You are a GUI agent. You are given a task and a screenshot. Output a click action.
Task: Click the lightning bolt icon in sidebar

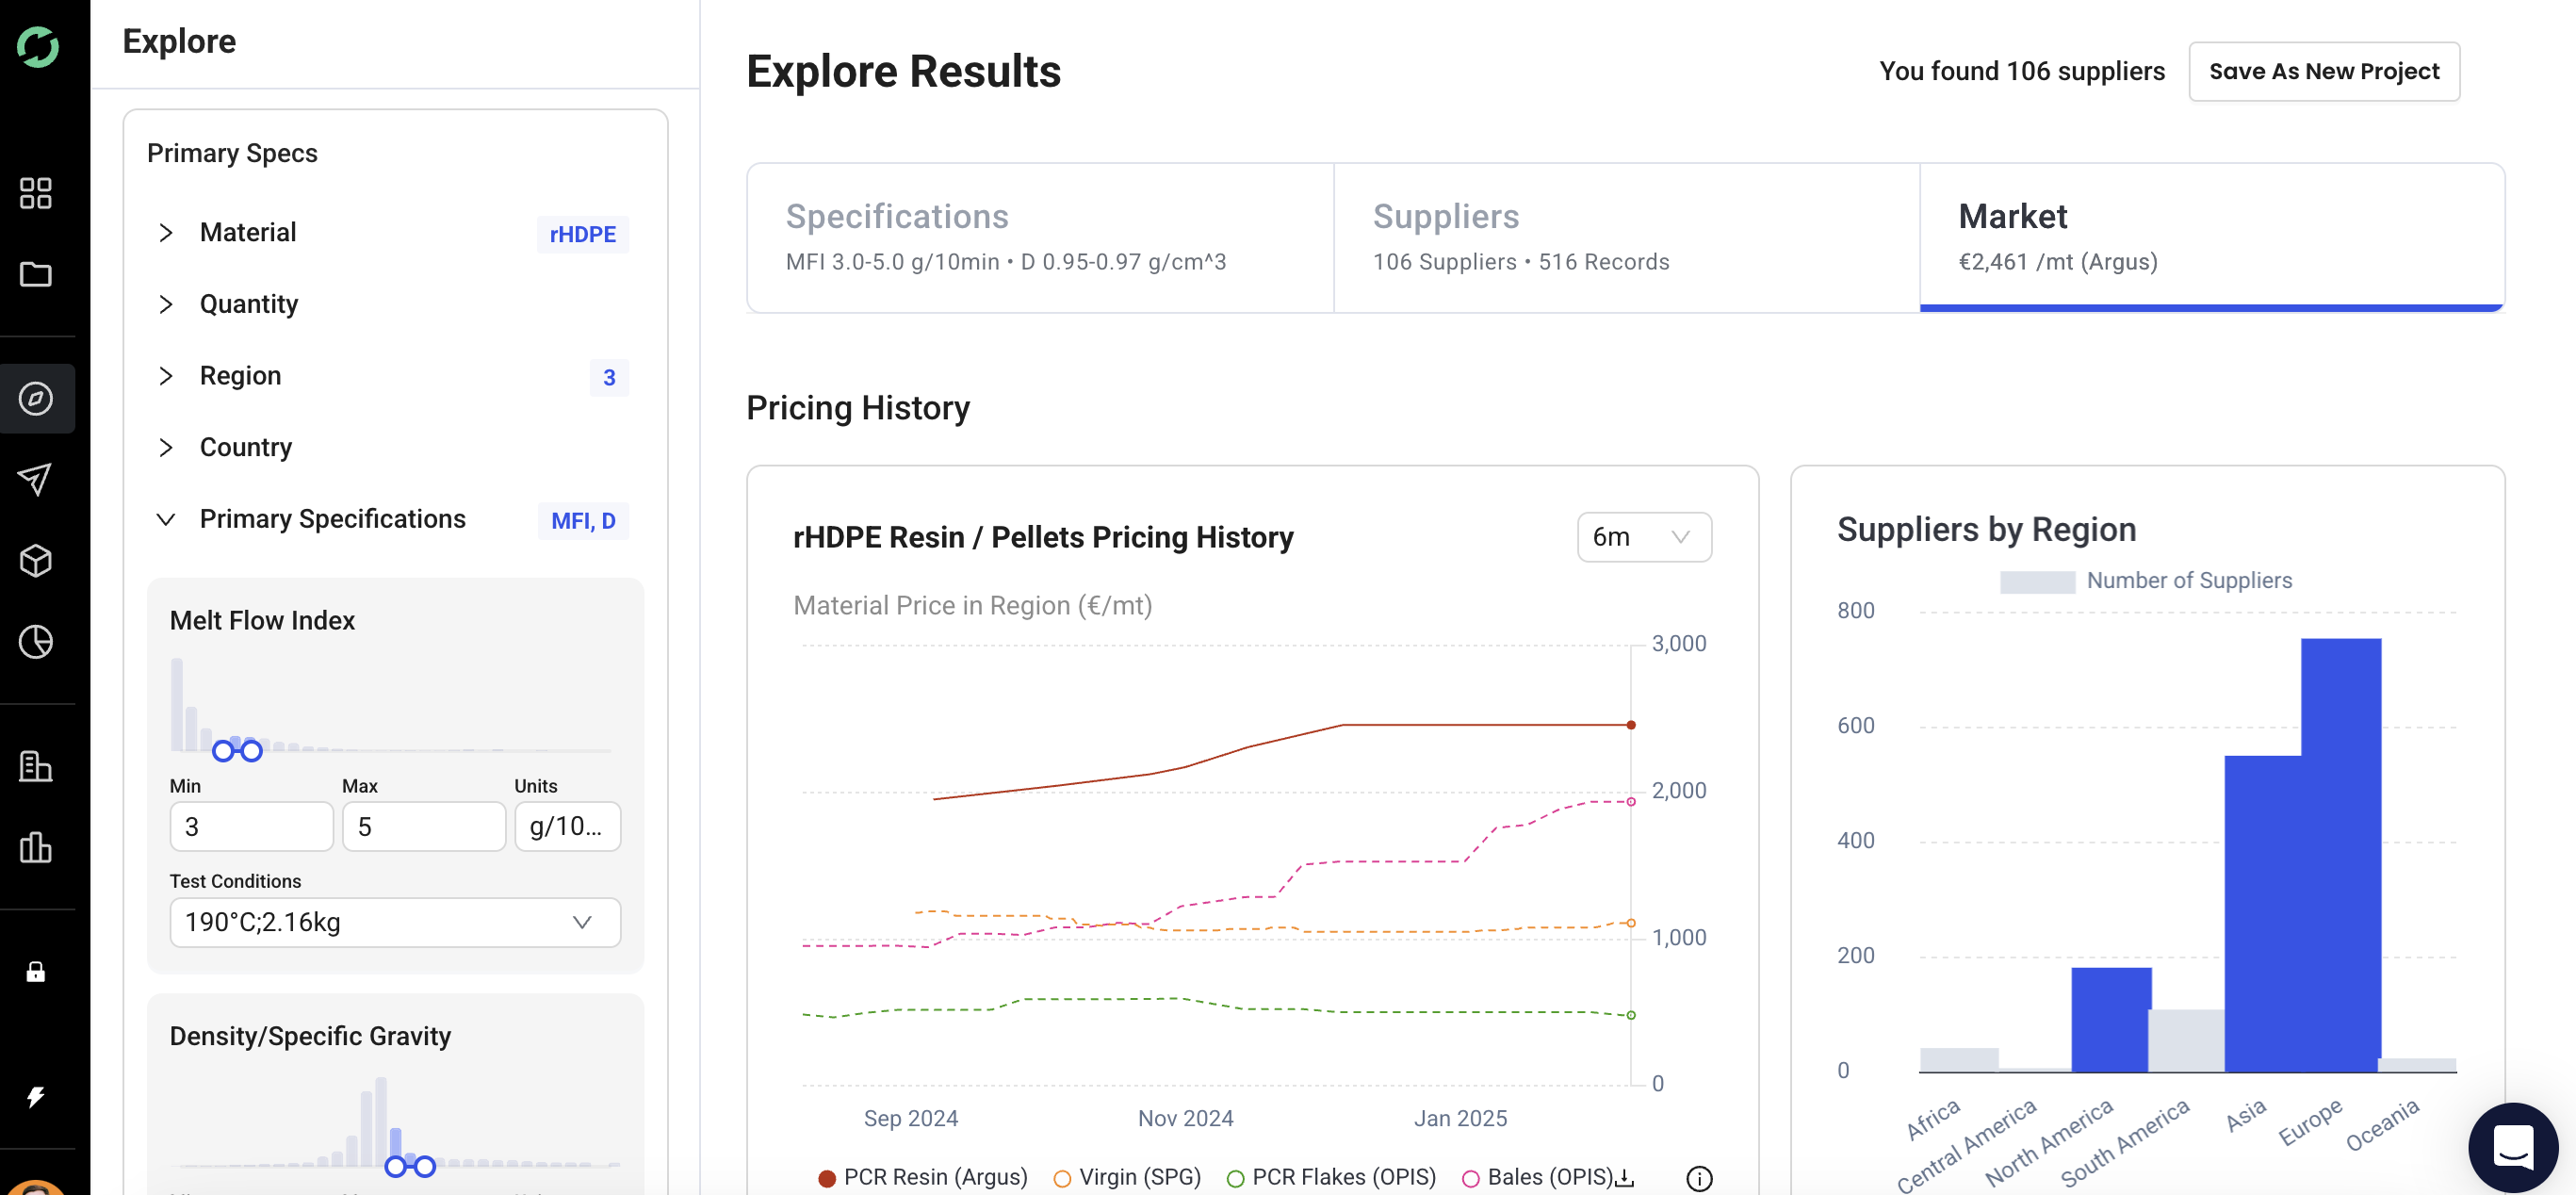36,1097
